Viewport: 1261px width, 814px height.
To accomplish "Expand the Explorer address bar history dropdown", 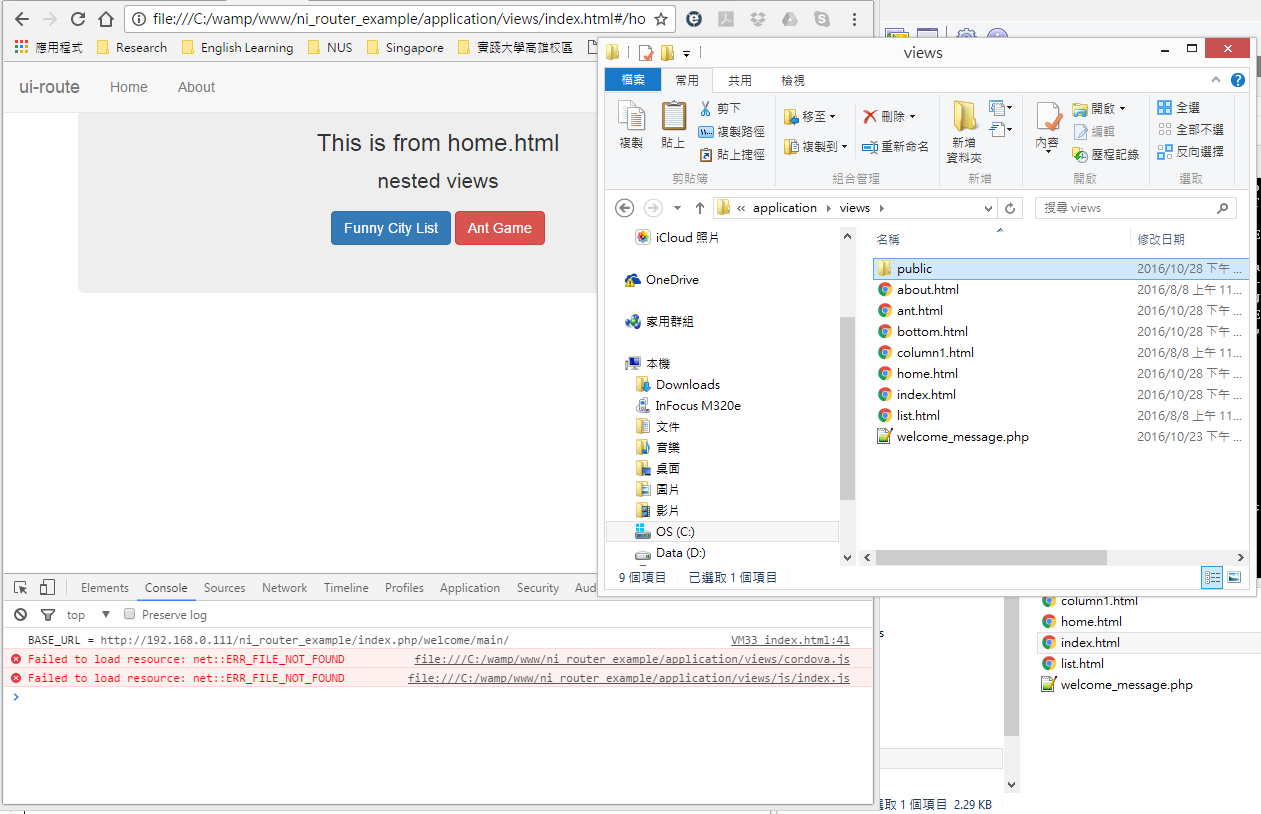I will [x=988, y=208].
